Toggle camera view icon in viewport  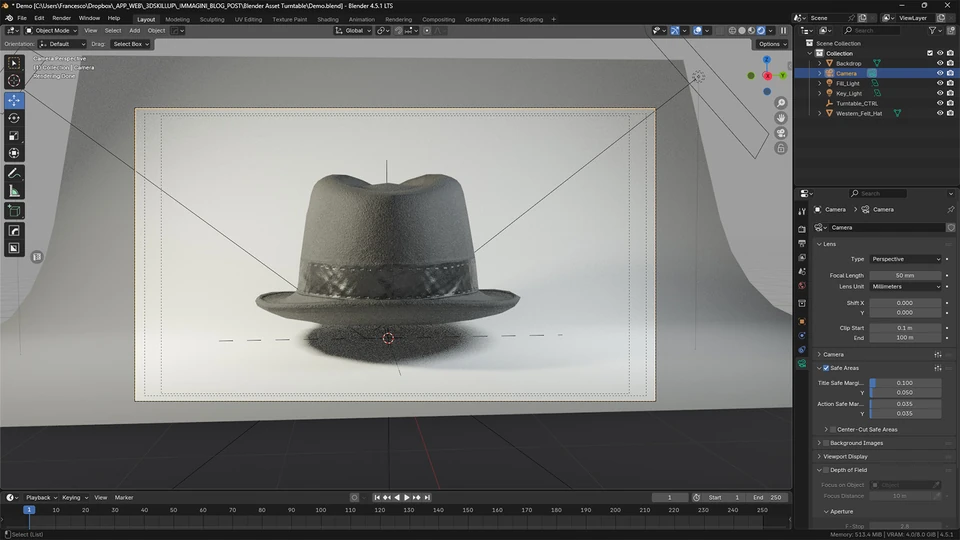click(x=781, y=133)
